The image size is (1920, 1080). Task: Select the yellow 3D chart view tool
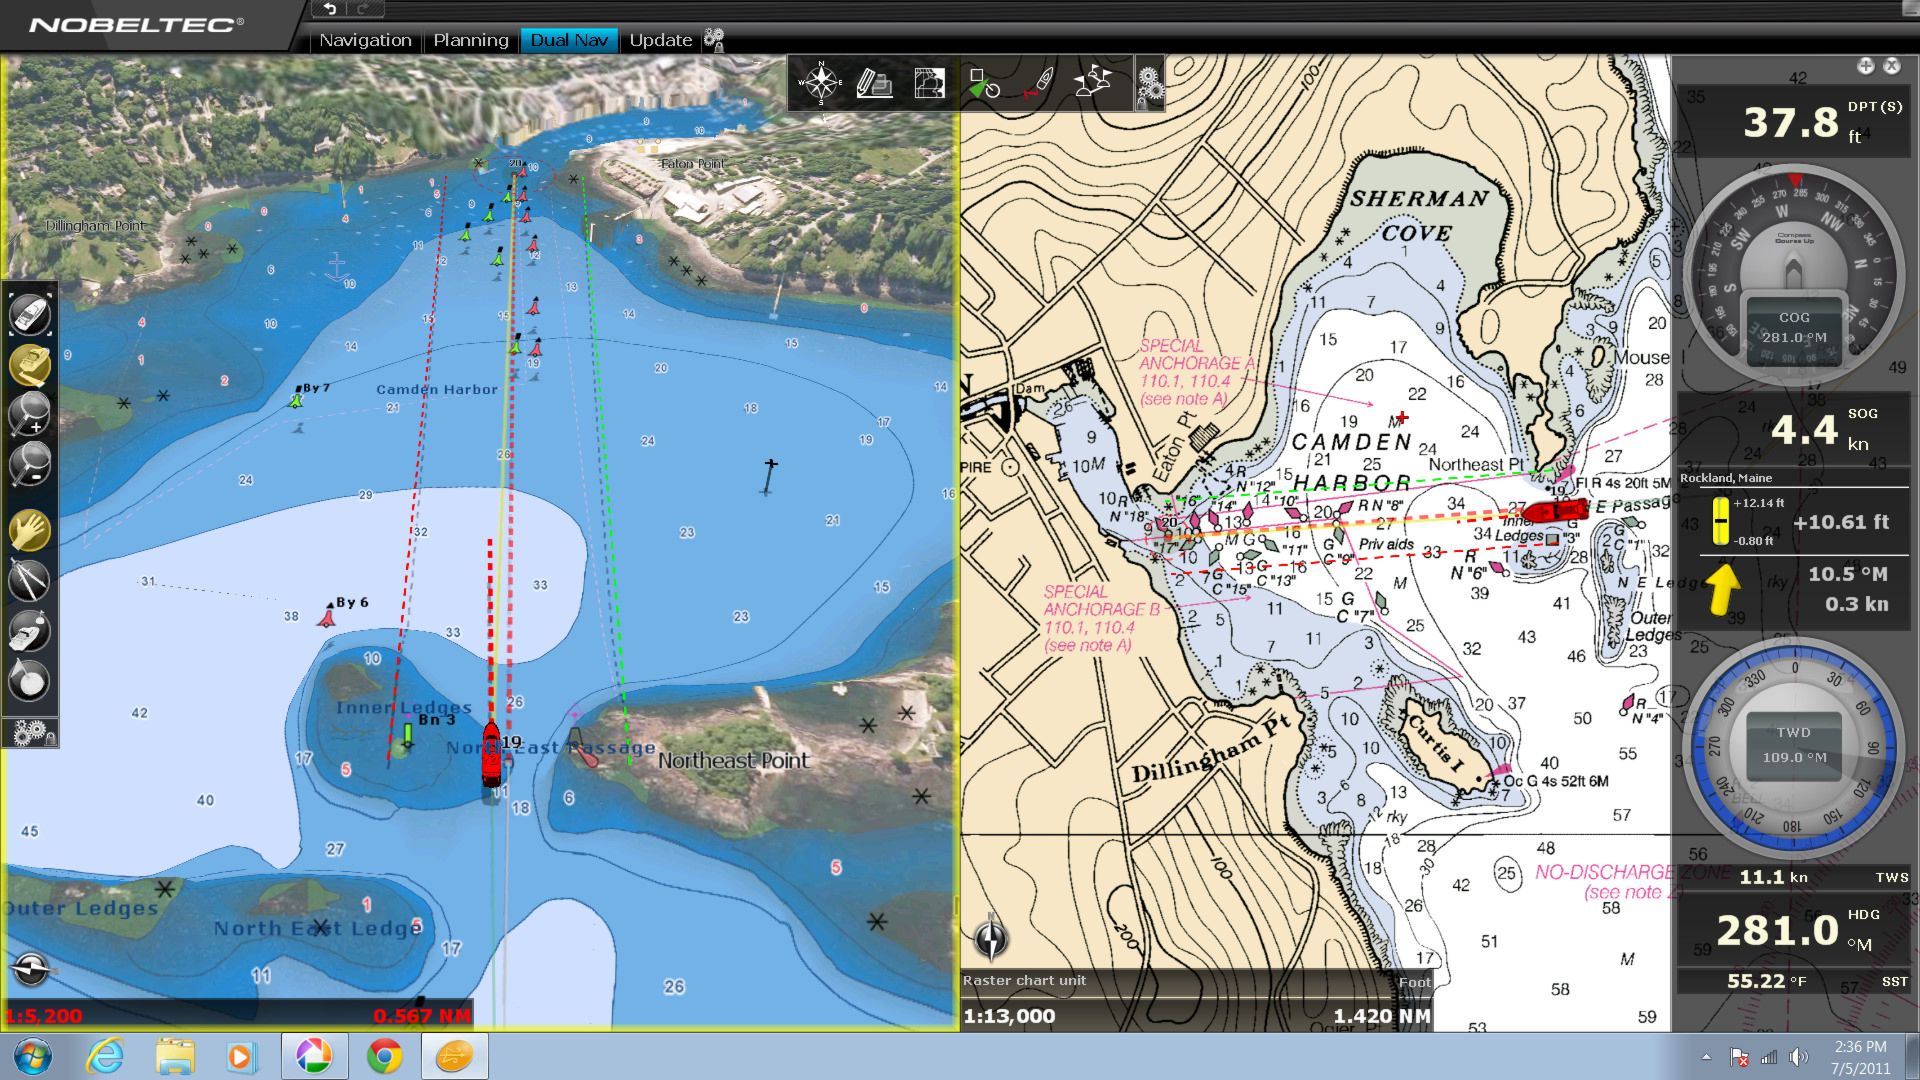coord(30,364)
